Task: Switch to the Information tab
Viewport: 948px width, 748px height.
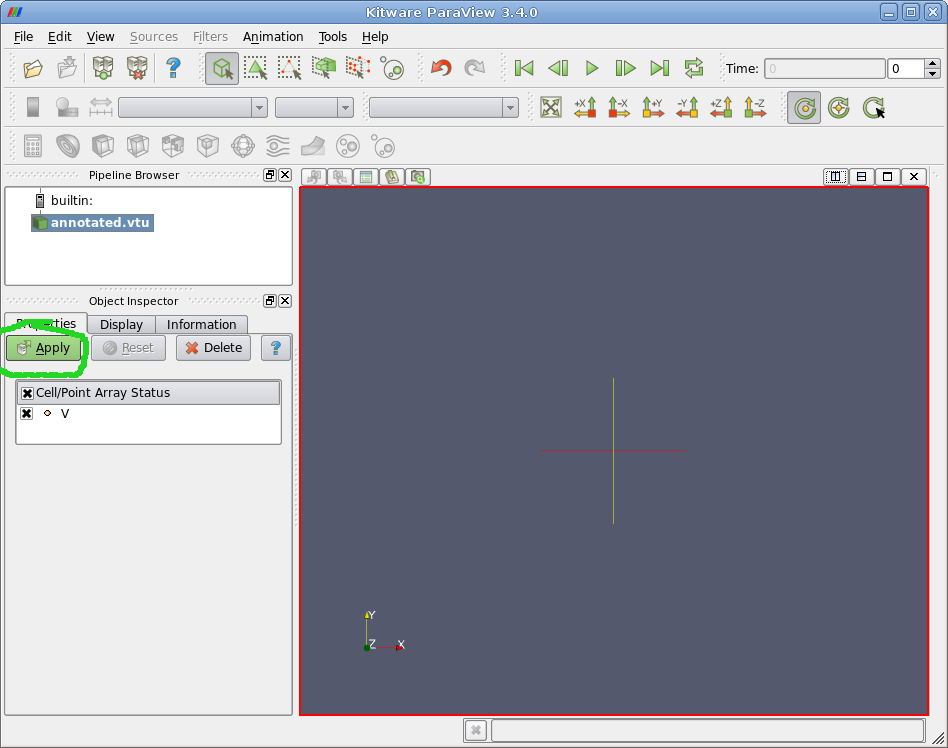Action: point(201,325)
